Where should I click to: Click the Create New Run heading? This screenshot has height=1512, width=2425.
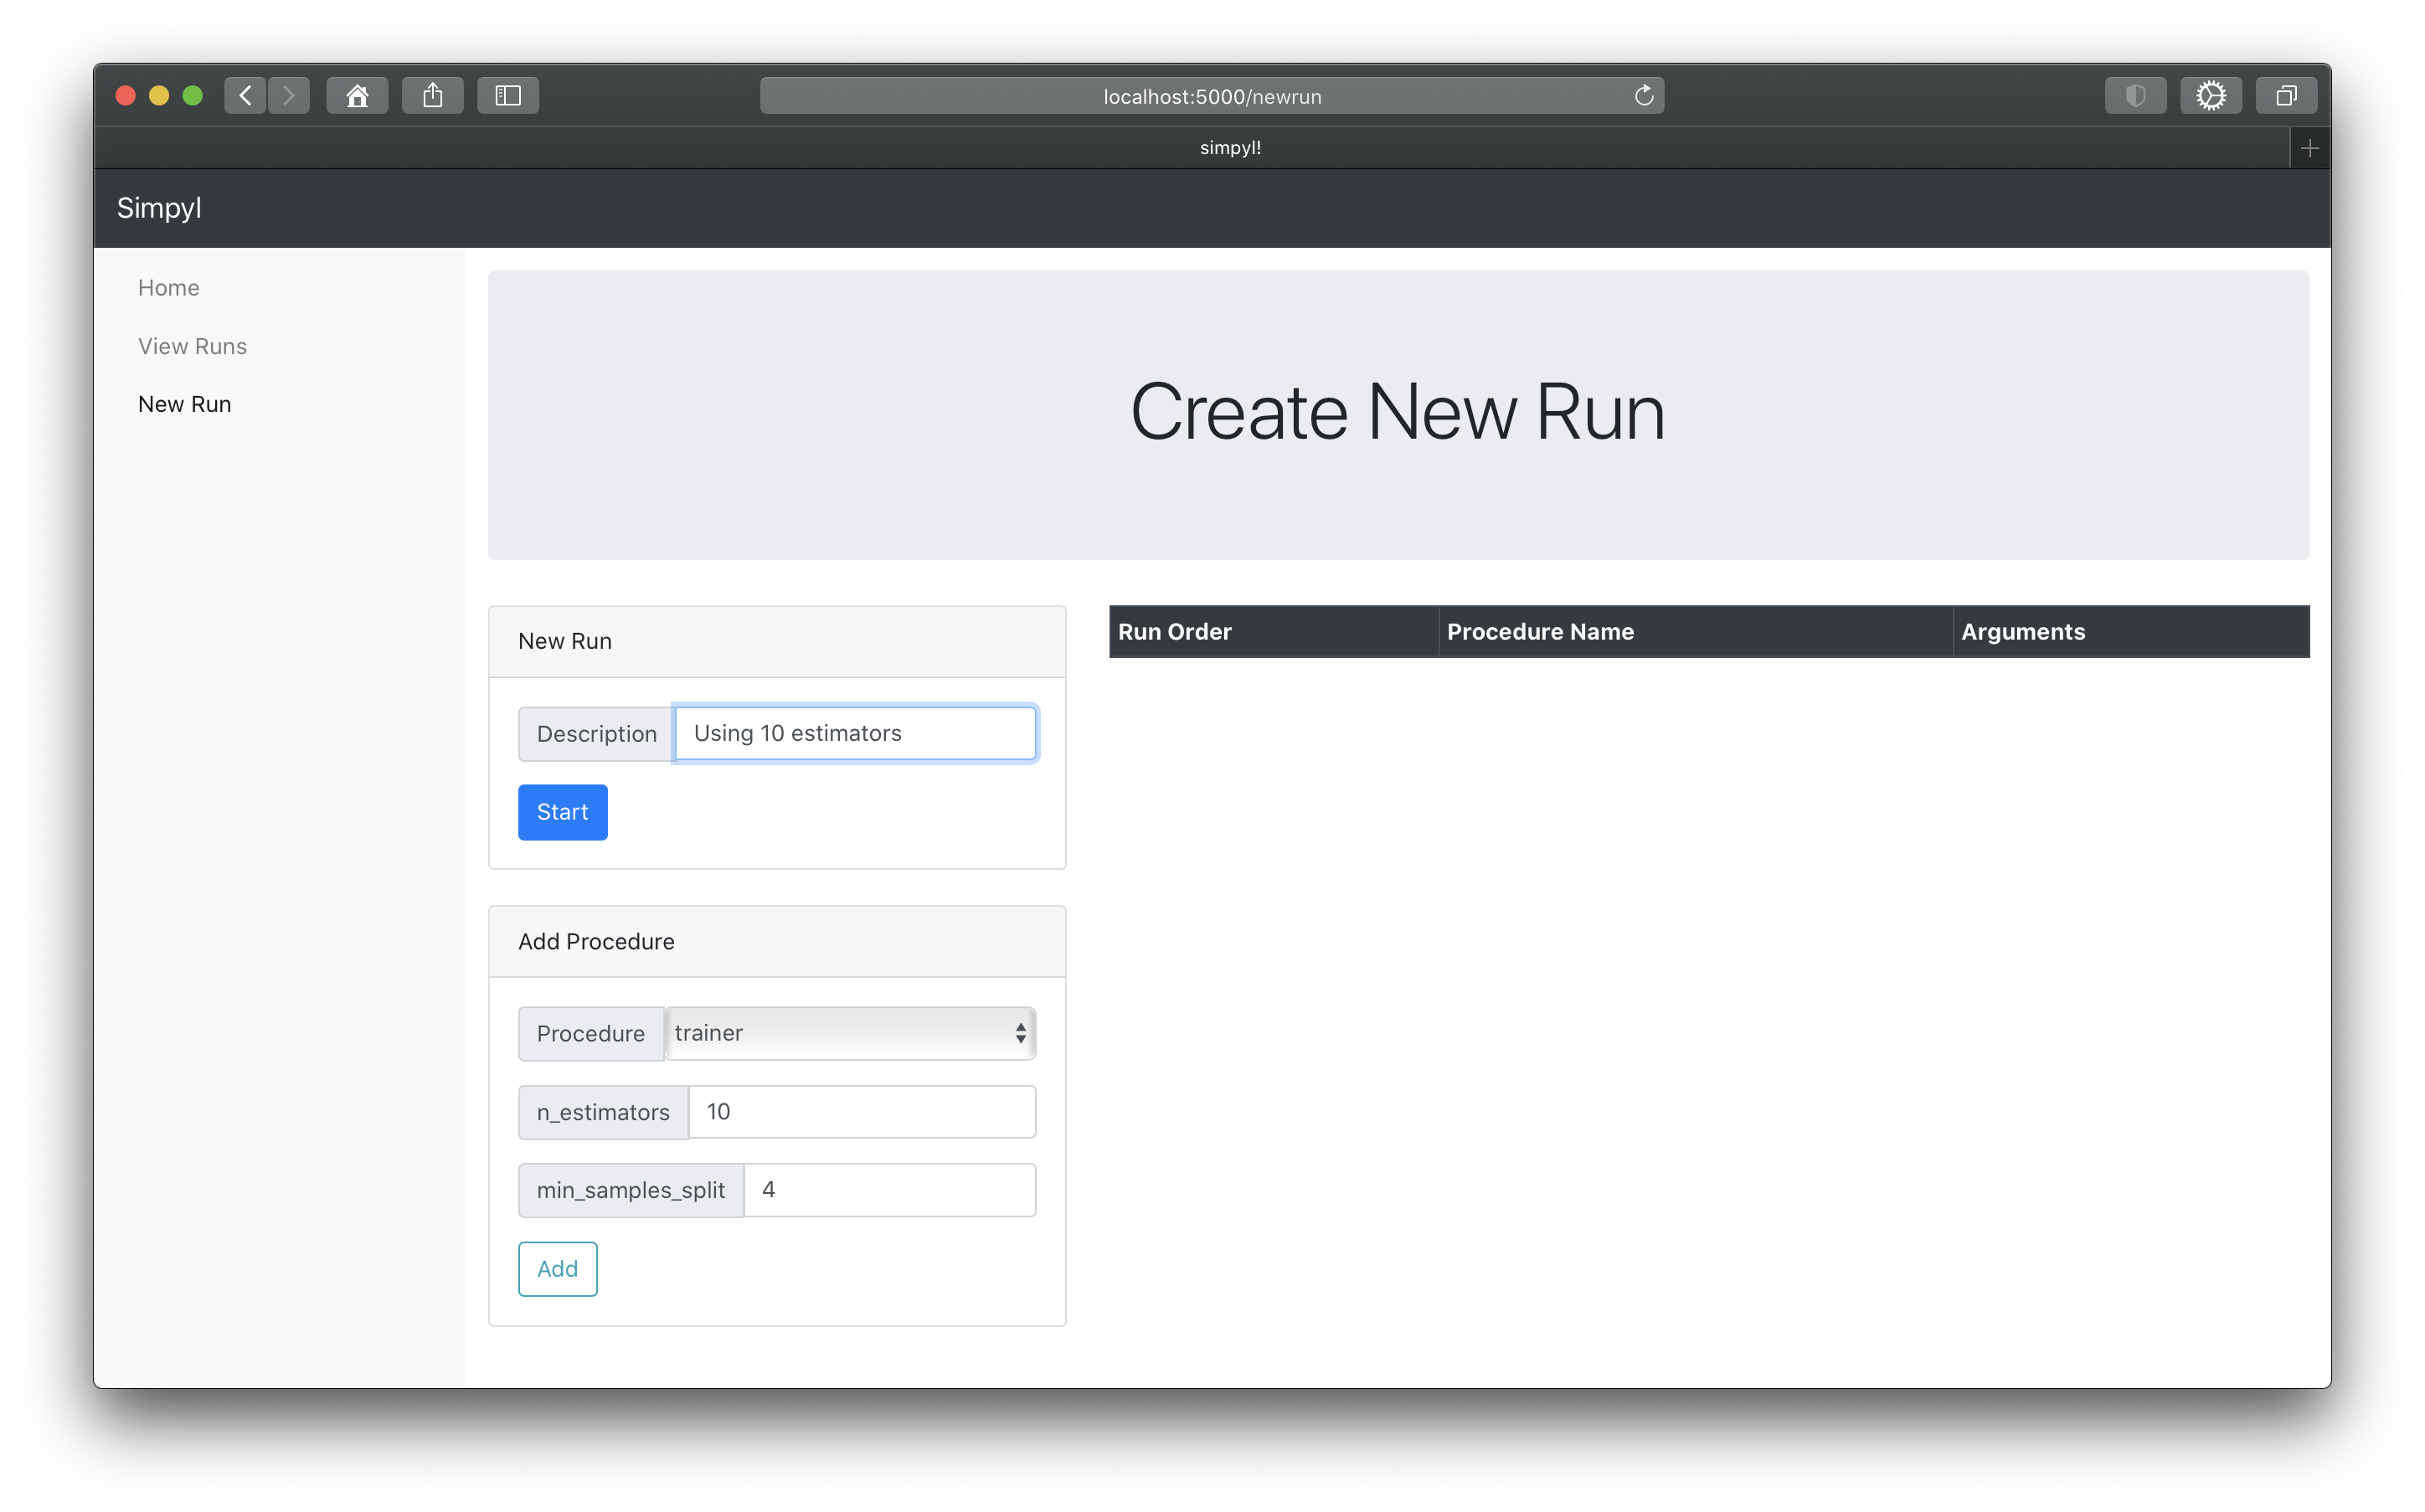pos(1398,412)
